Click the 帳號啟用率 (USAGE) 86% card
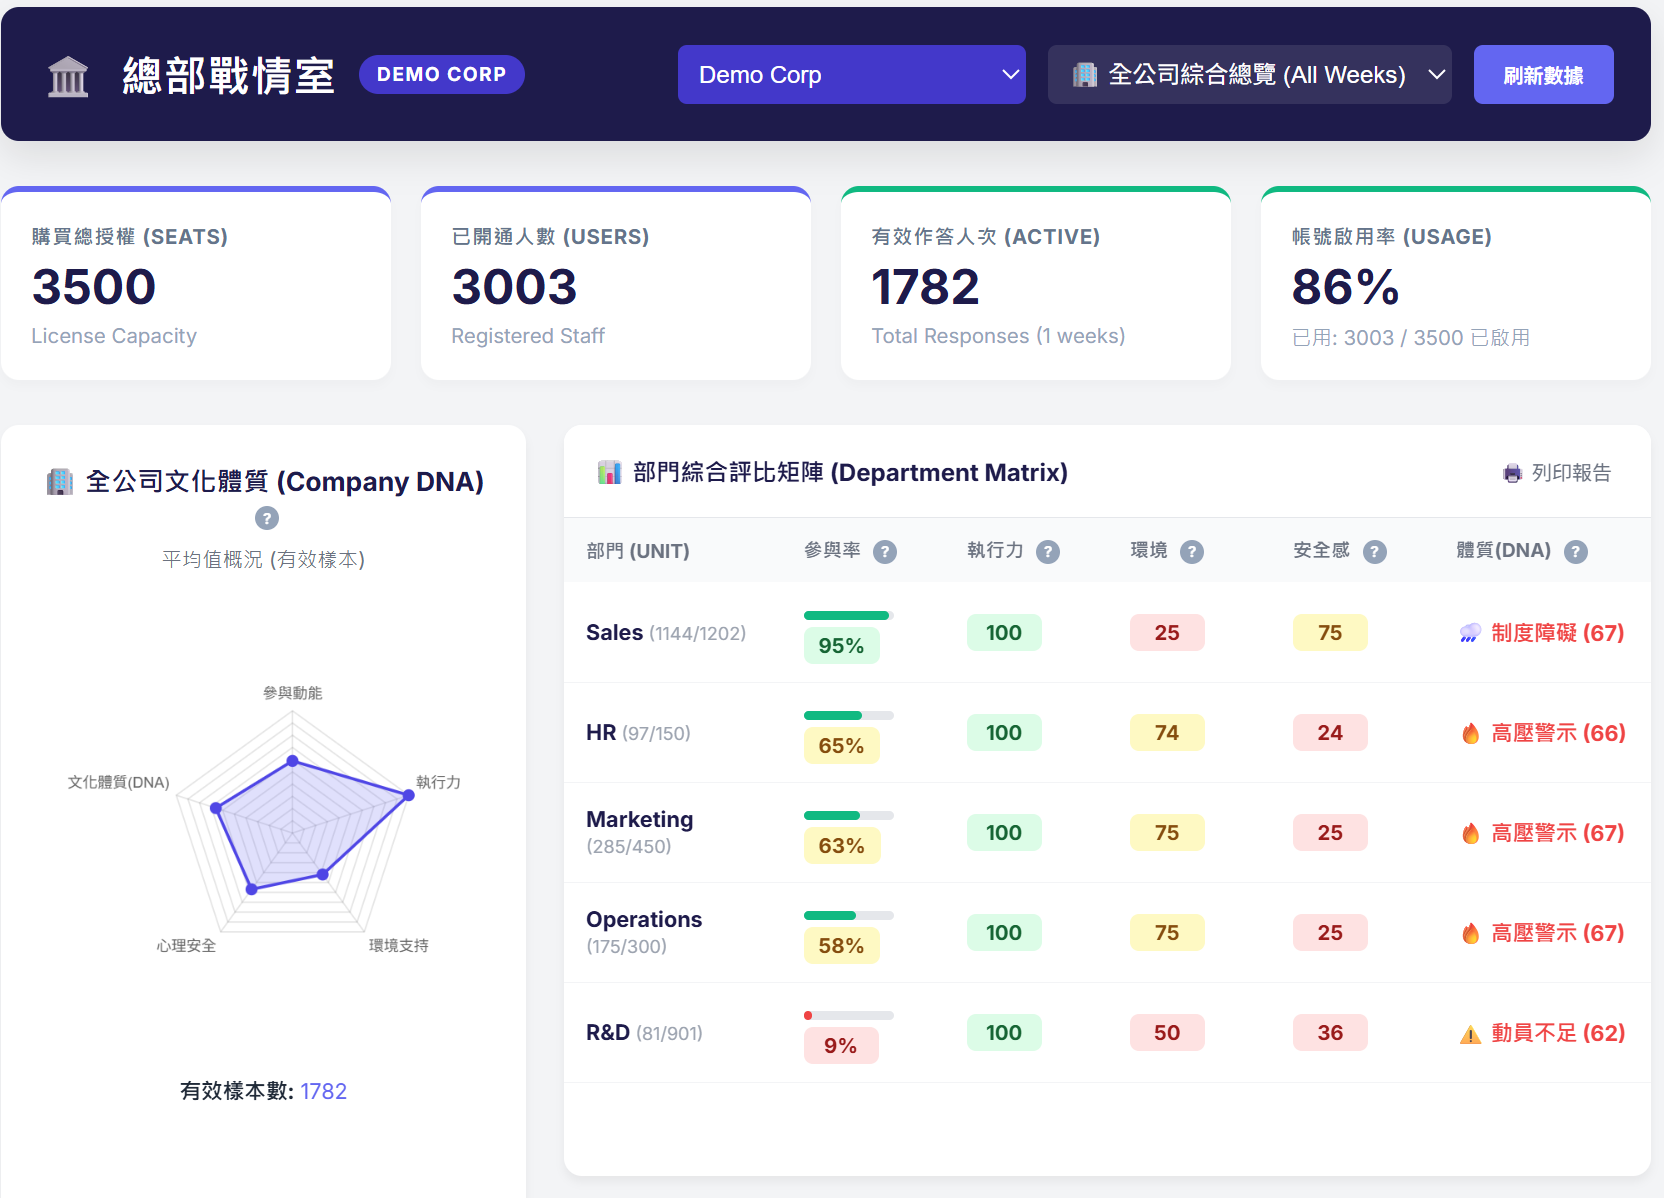 tap(1455, 284)
